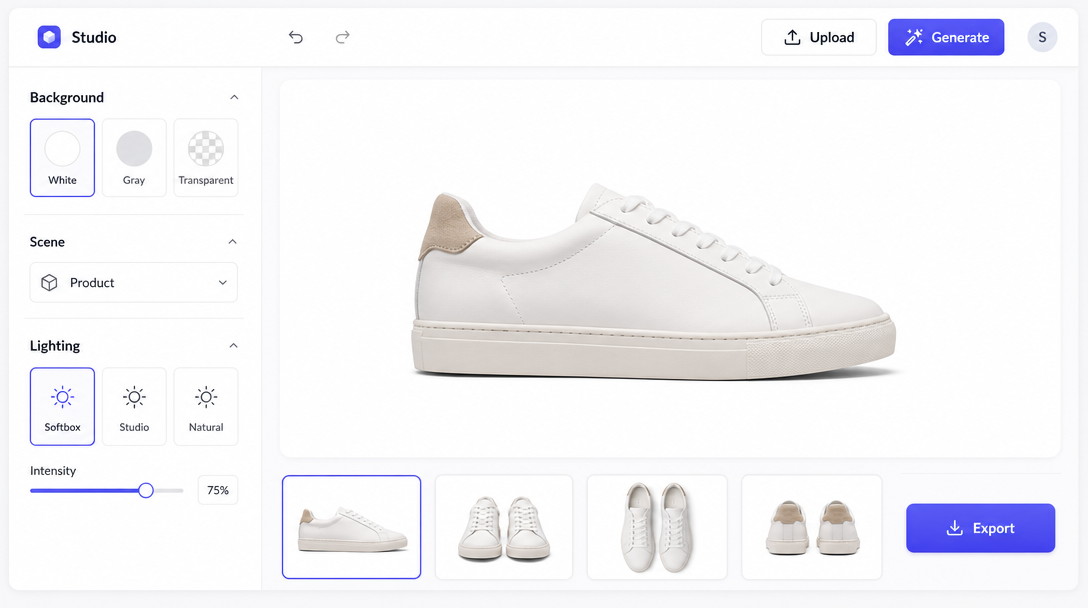
Task: Undo the last action
Action: point(296,37)
